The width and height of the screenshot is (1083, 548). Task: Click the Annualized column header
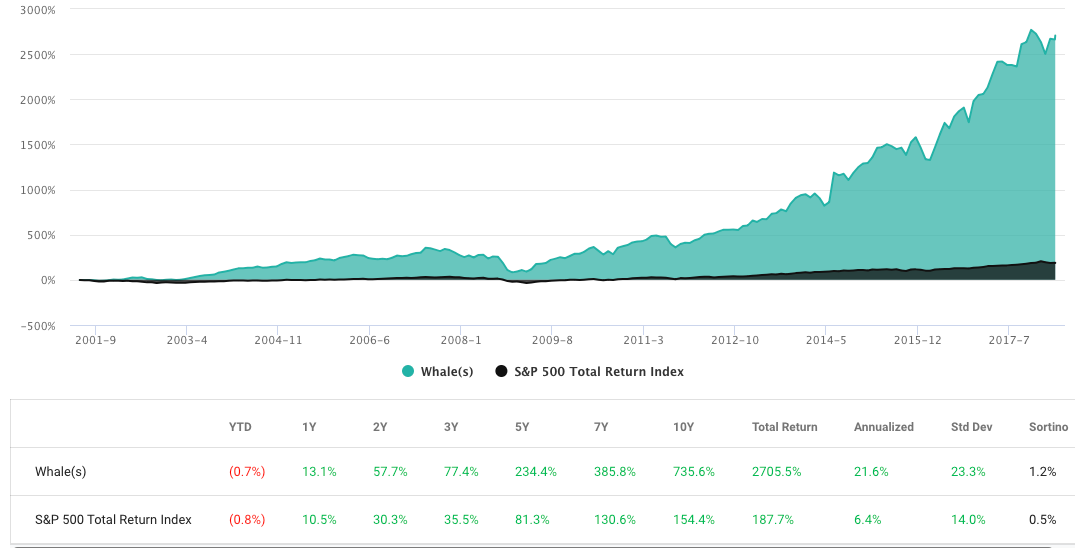[883, 427]
